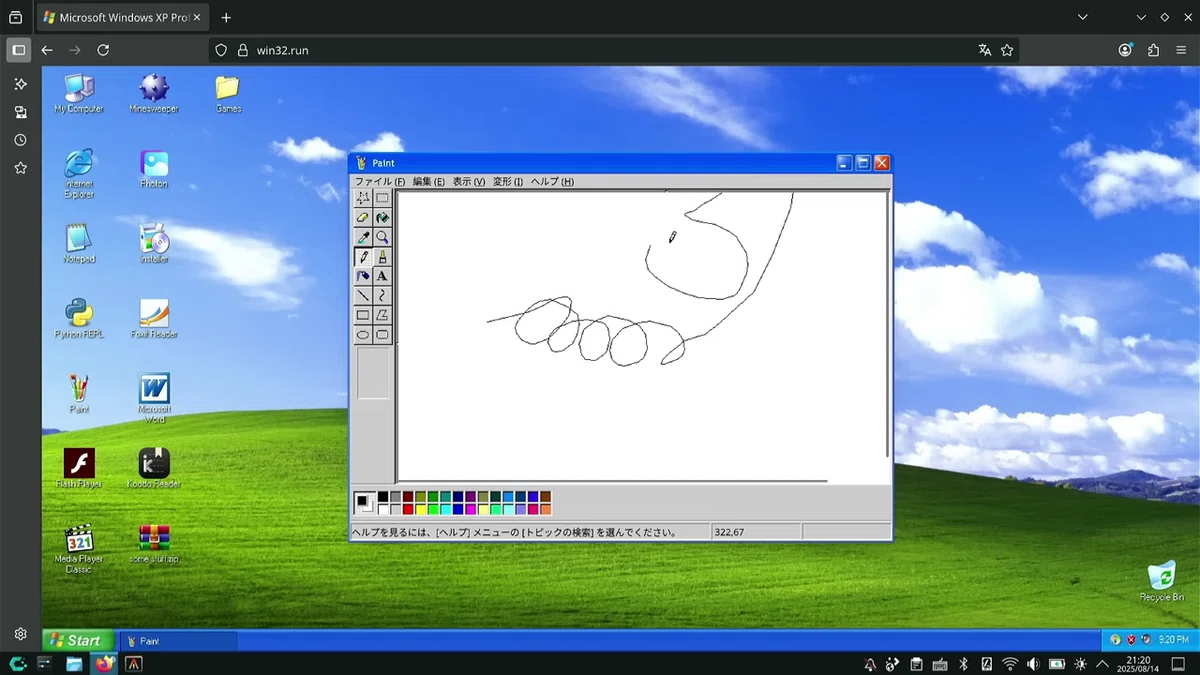
Task: Open Firefox from the system dock
Action: (103, 663)
